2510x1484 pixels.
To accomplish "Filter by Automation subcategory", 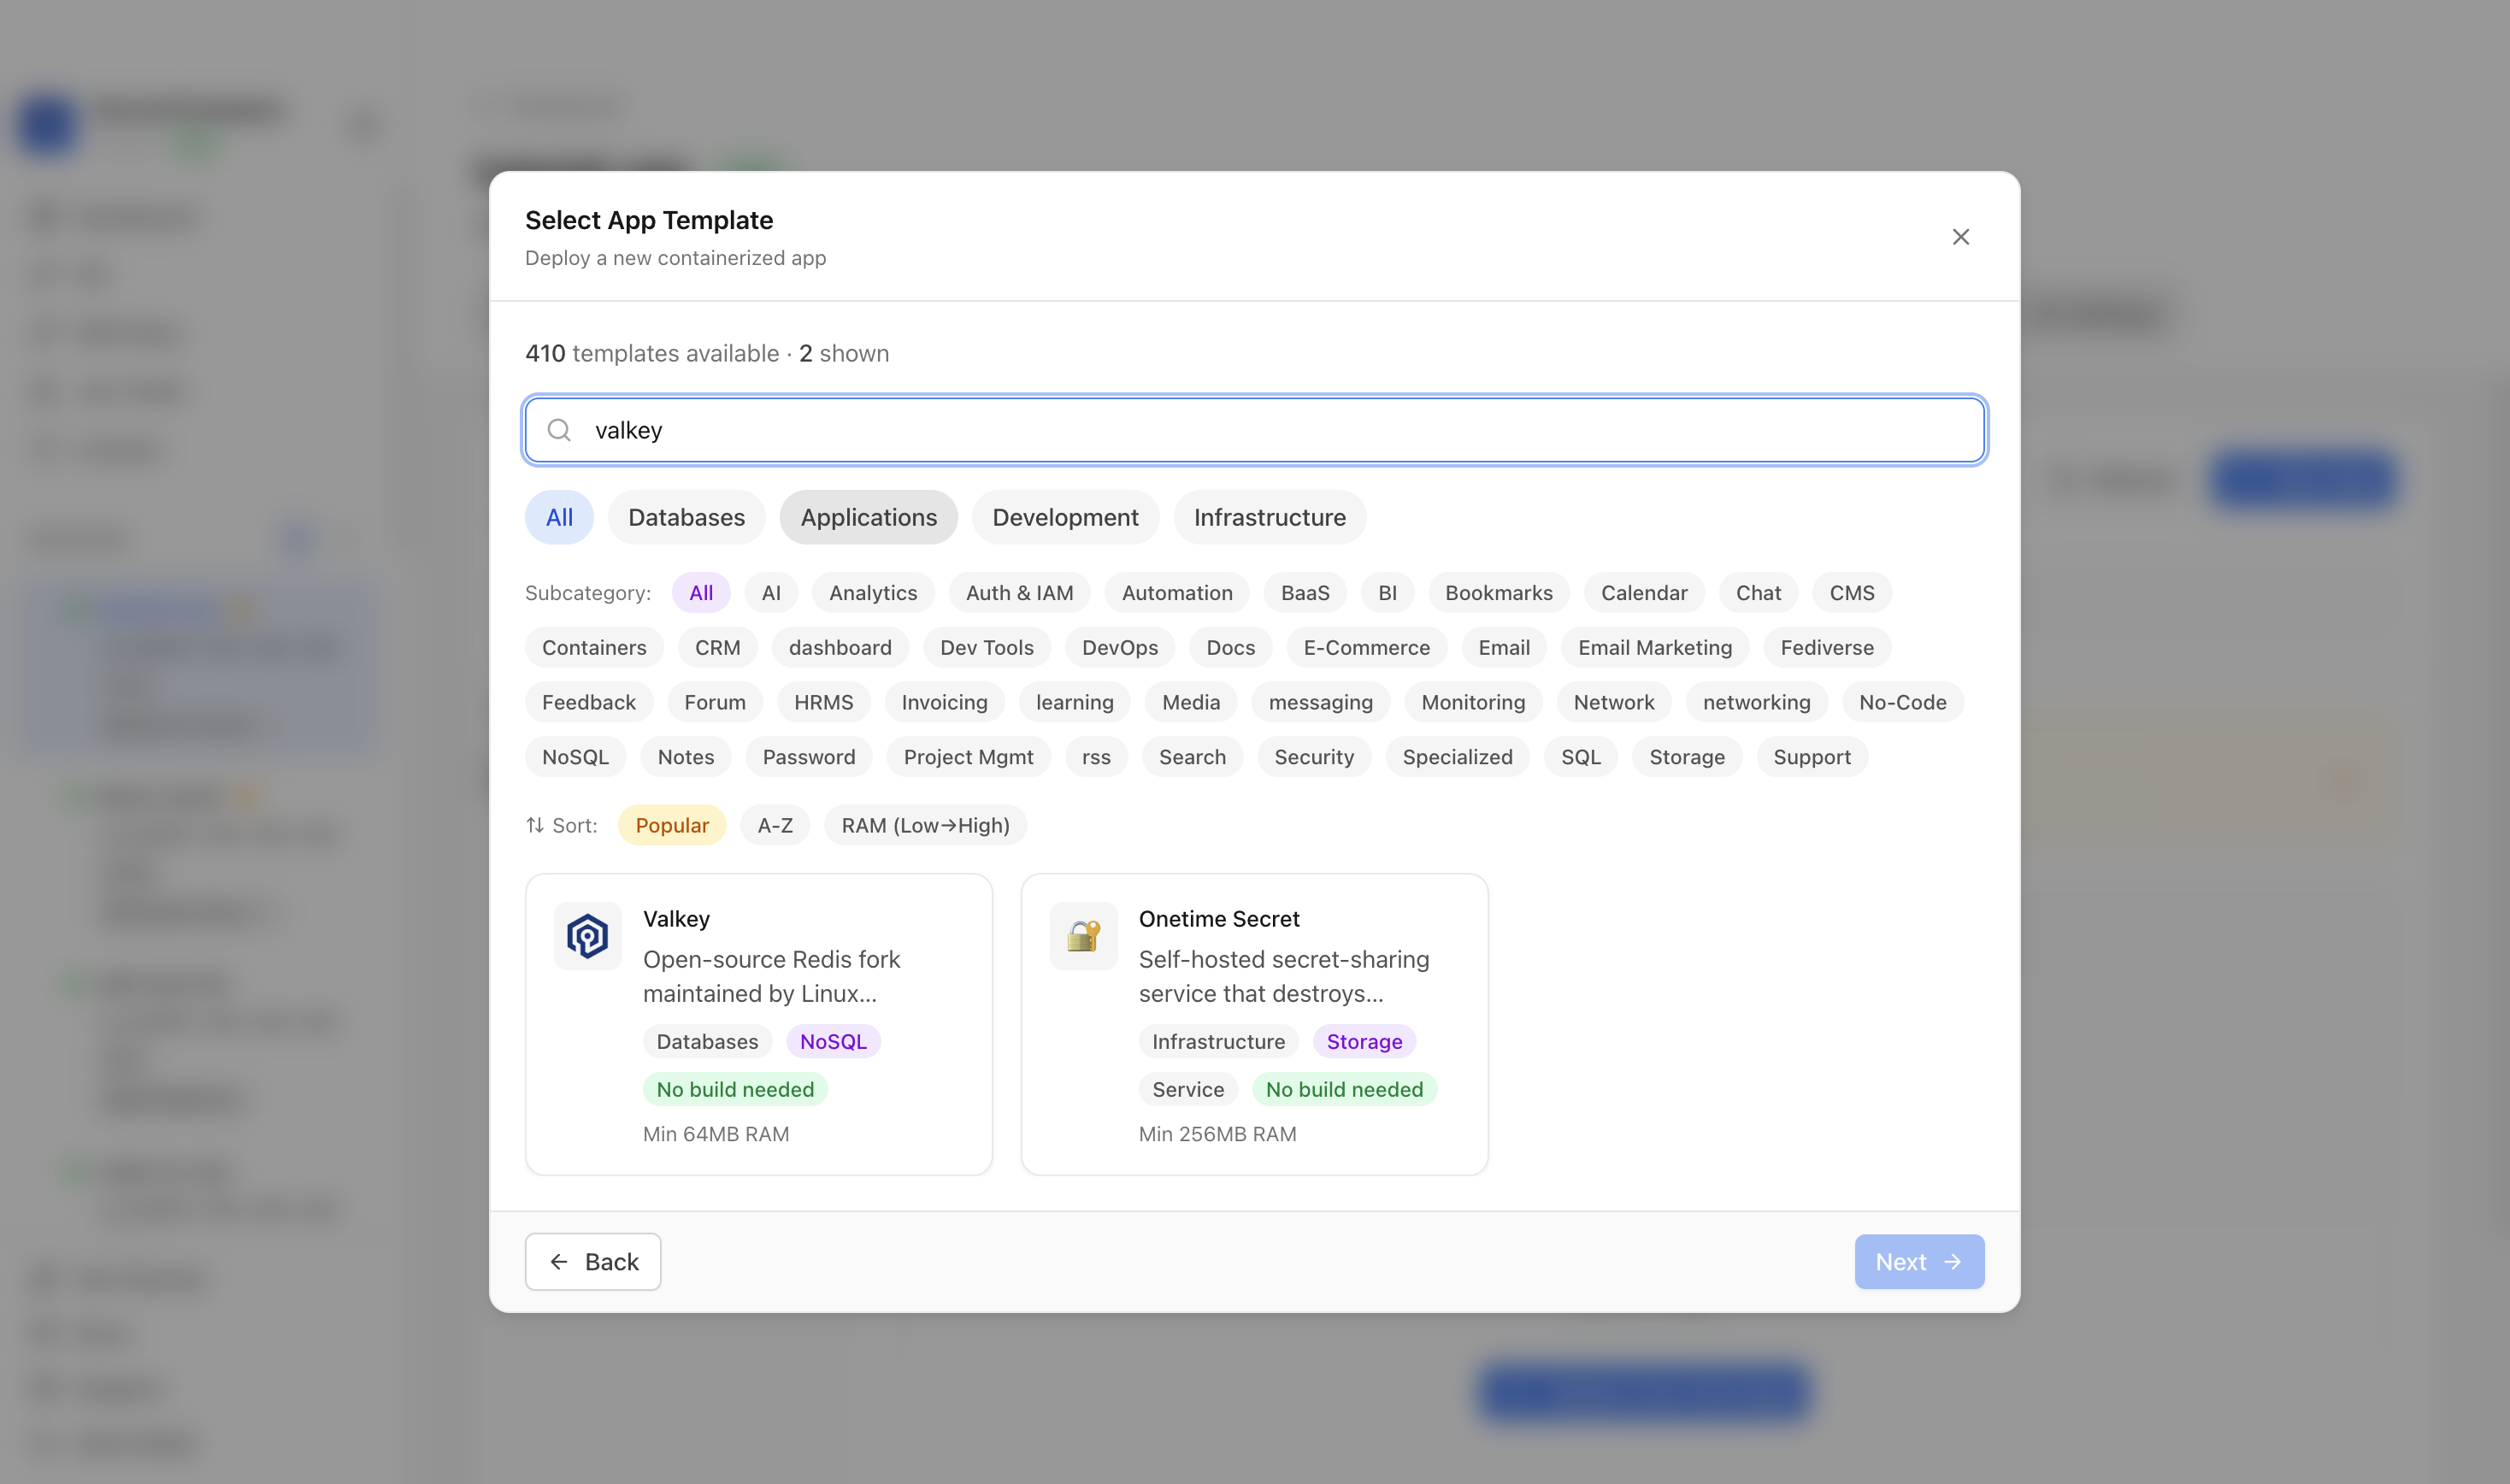I will [x=1177, y=593].
